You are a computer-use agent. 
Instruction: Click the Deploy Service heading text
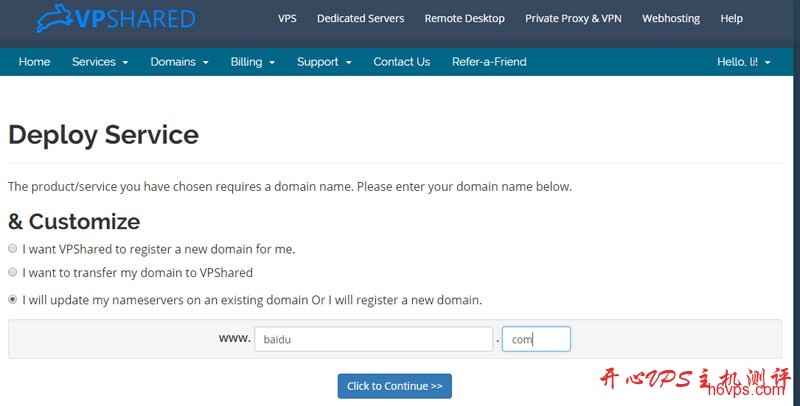click(x=104, y=135)
